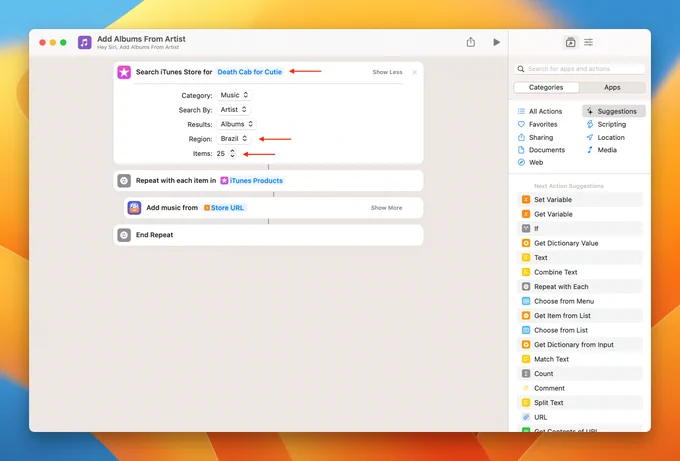Show the action library panel icon

pos(571,42)
